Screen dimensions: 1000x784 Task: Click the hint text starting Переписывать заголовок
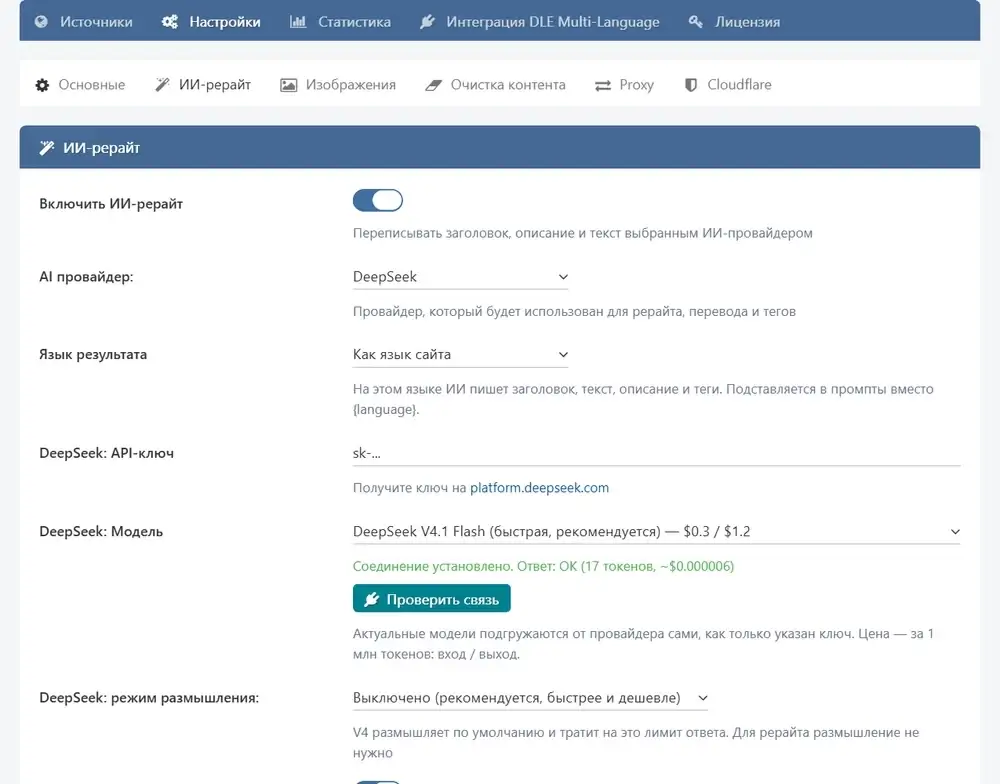coord(583,233)
